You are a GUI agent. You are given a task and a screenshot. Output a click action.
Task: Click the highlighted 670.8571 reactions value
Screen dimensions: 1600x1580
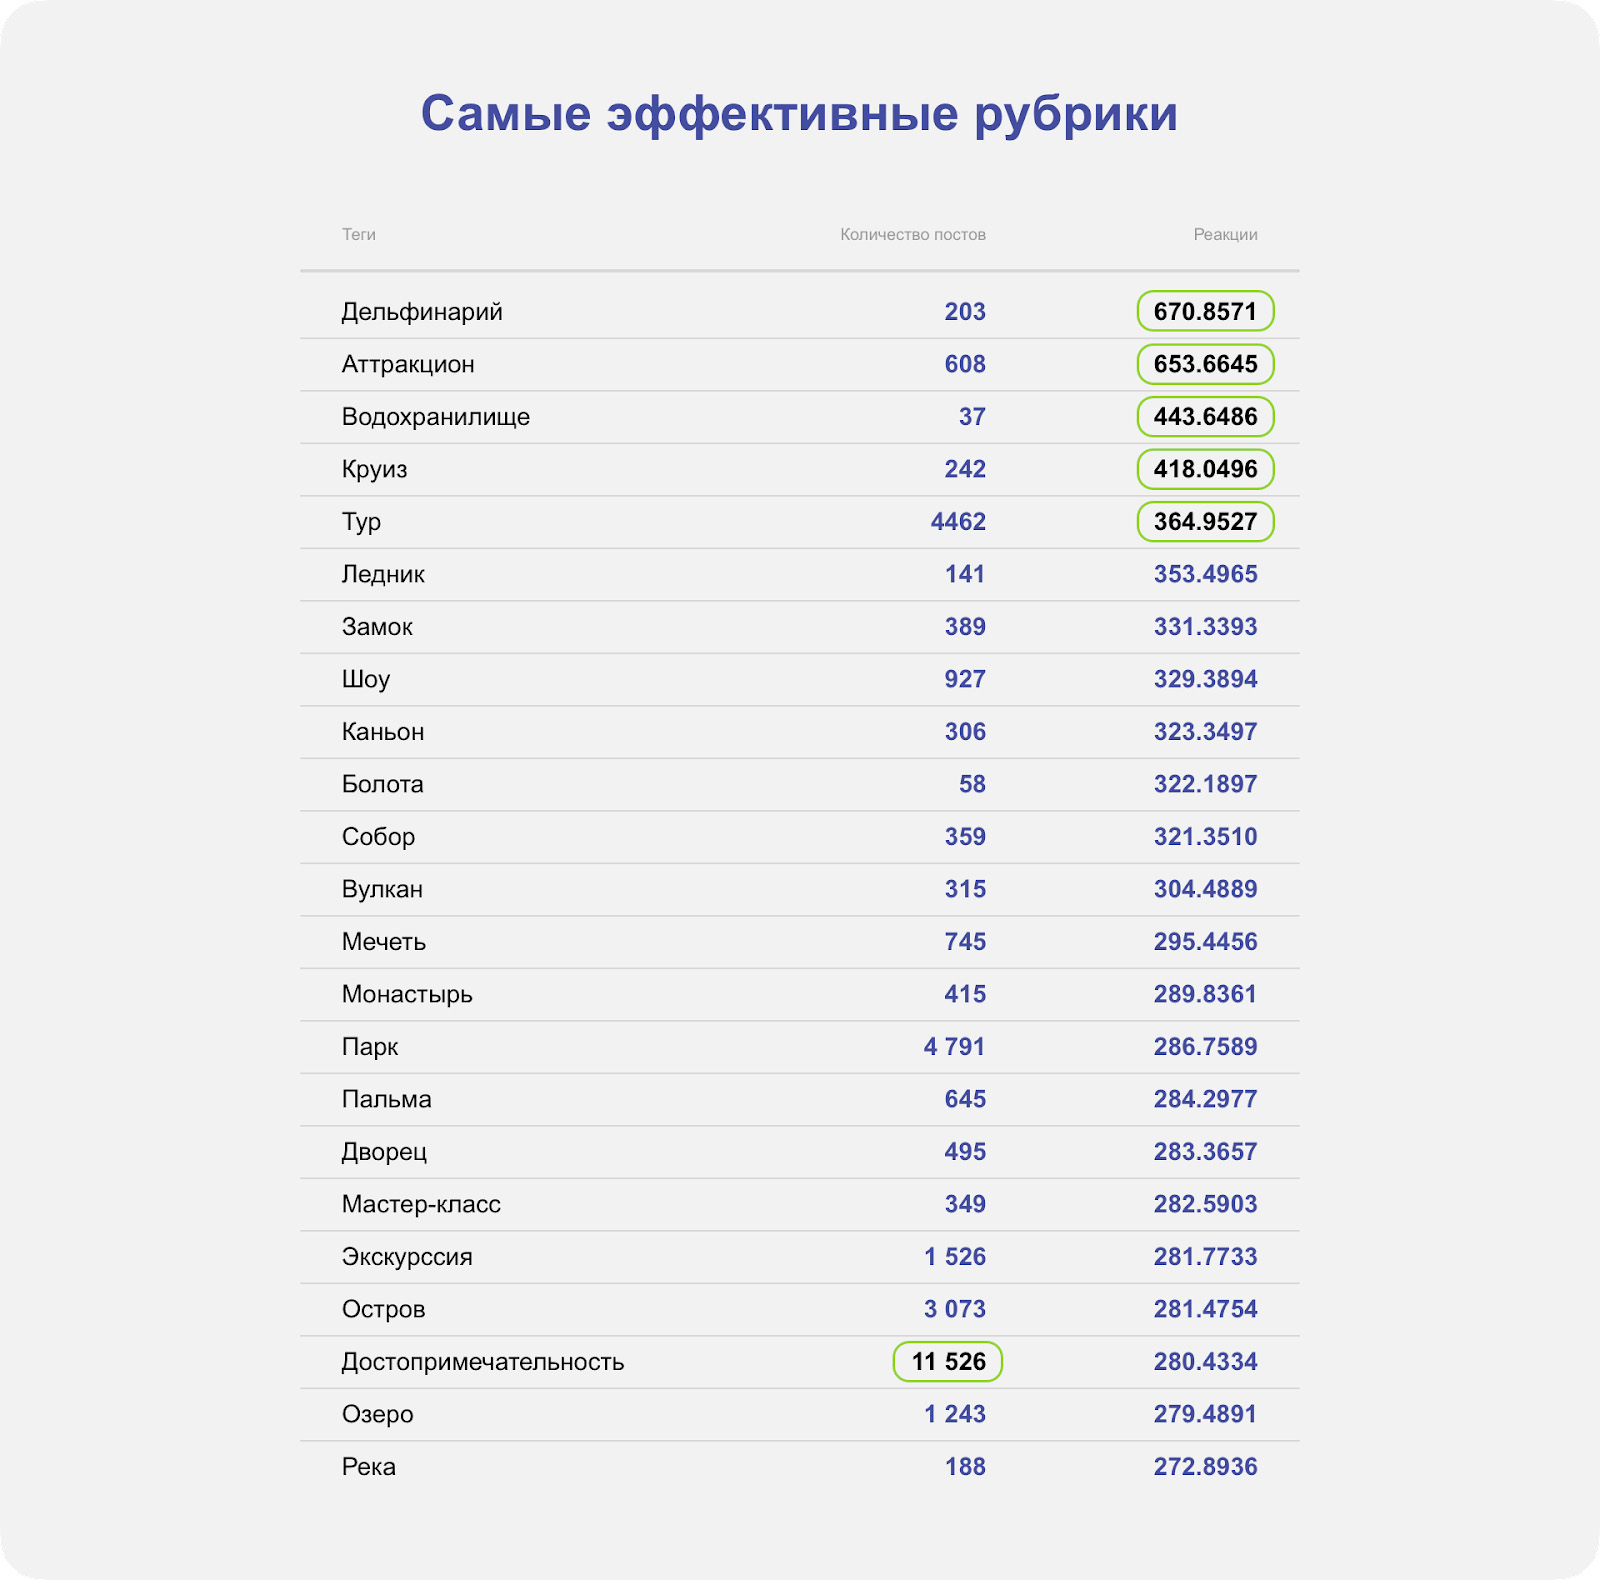point(1205,311)
